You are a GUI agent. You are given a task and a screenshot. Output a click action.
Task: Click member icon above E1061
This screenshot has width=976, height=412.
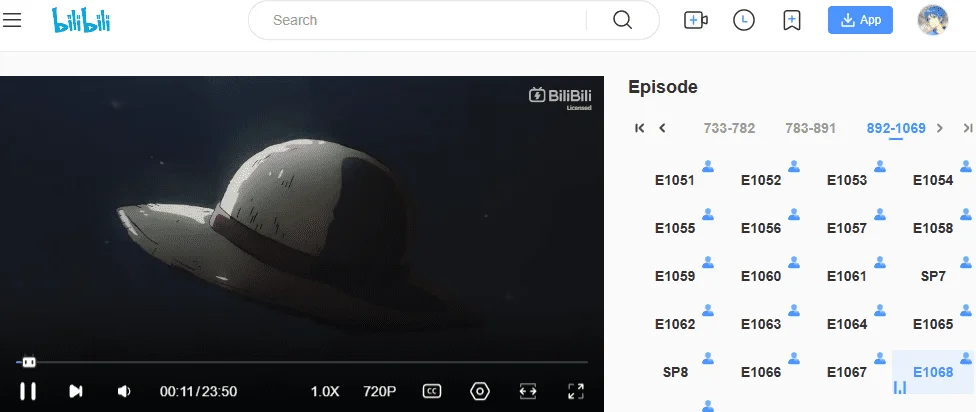880,262
